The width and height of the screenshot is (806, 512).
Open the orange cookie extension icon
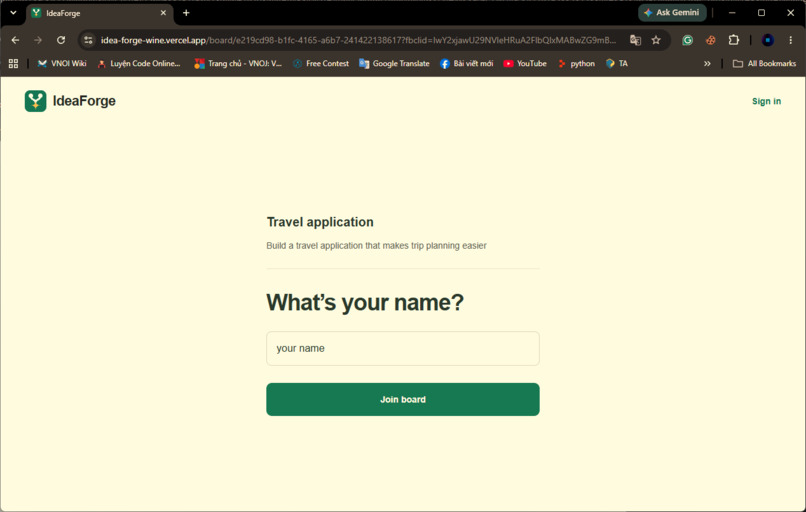point(710,40)
